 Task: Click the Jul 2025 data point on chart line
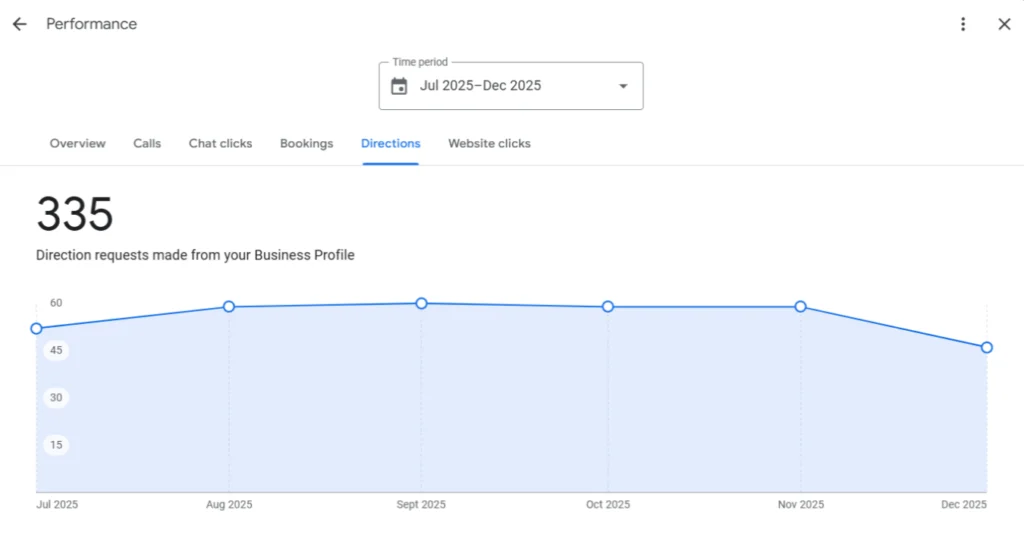(37, 328)
